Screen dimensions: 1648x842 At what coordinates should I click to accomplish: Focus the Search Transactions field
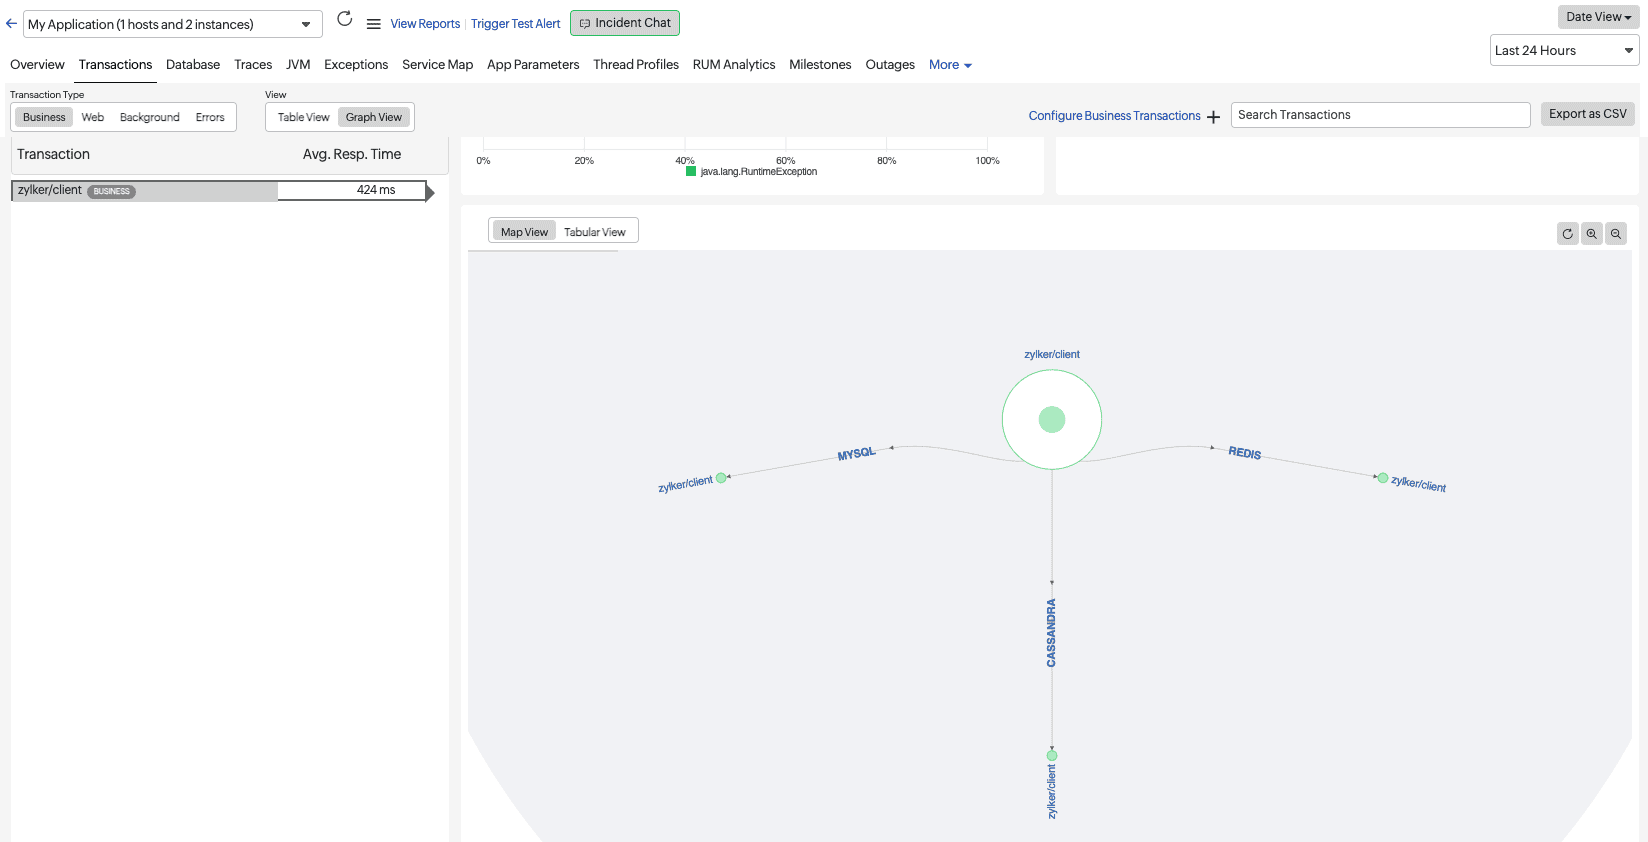click(x=1379, y=115)
